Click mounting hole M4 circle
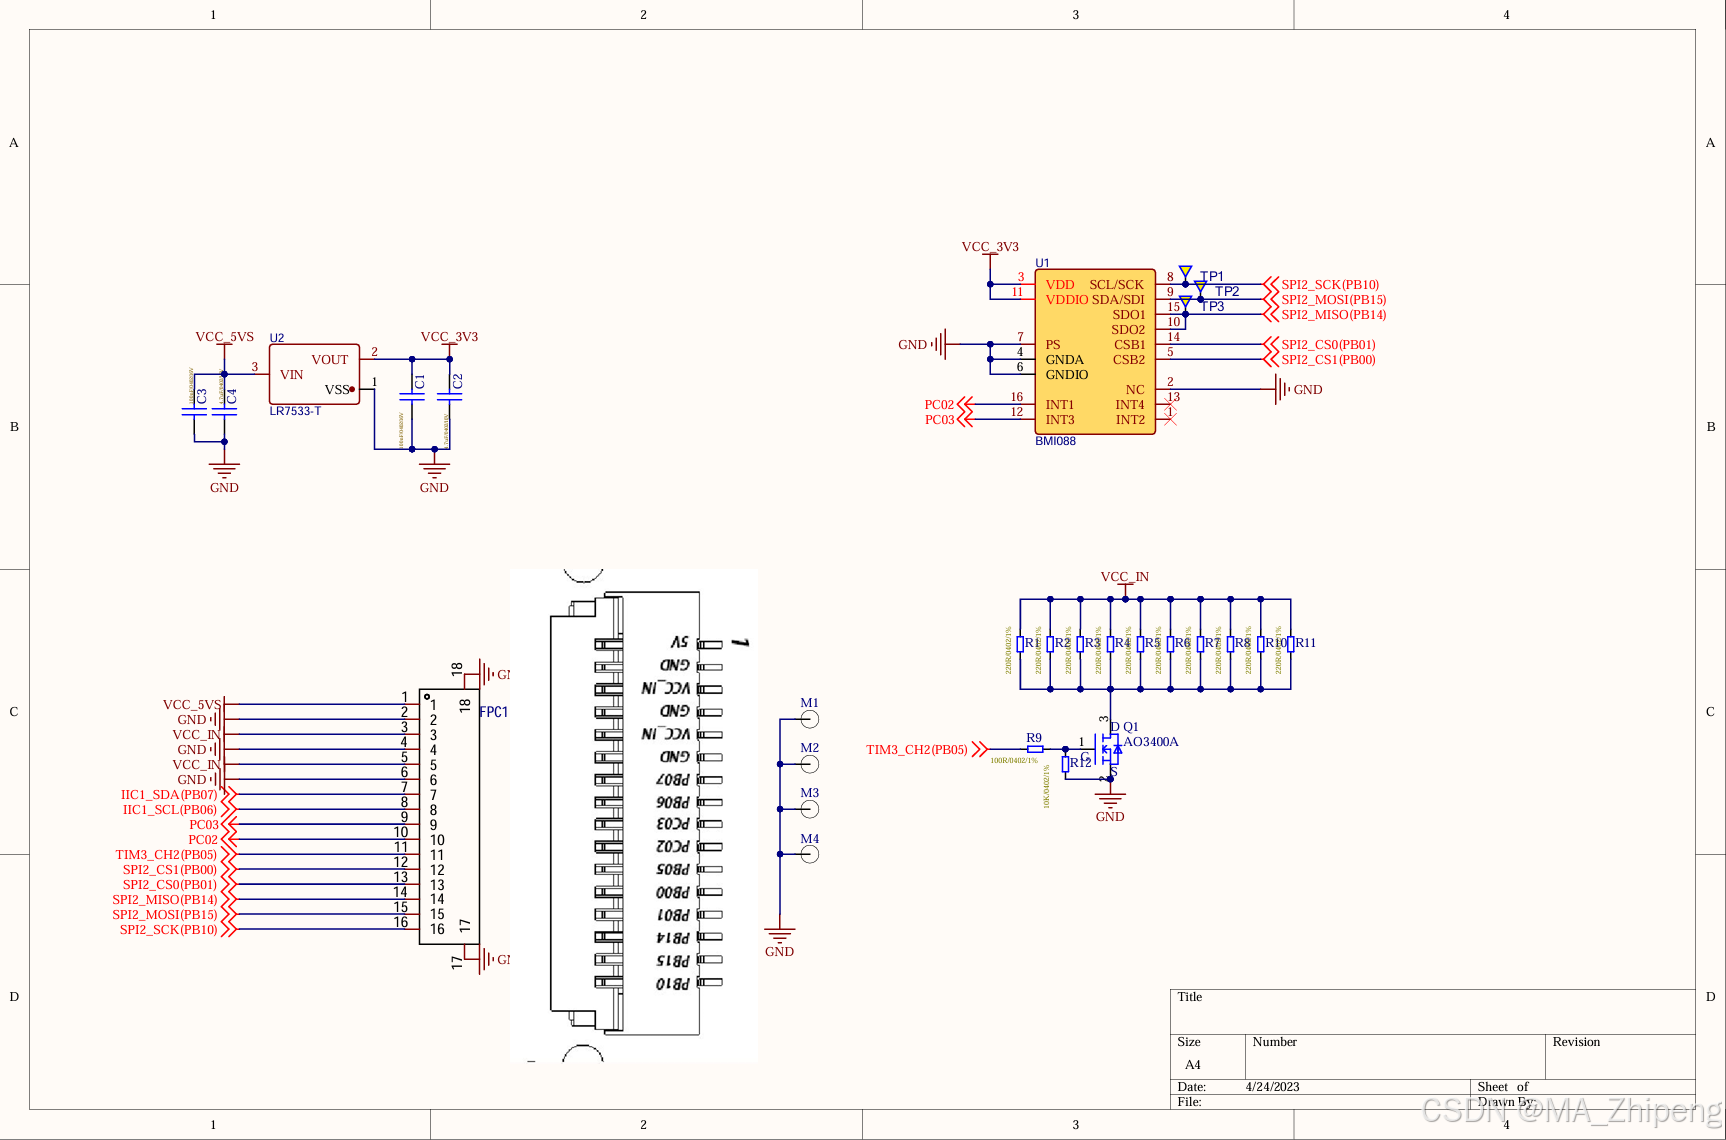Image resolution: width=1726 pixels, height=1140 pixels. [x=810, y=854]
